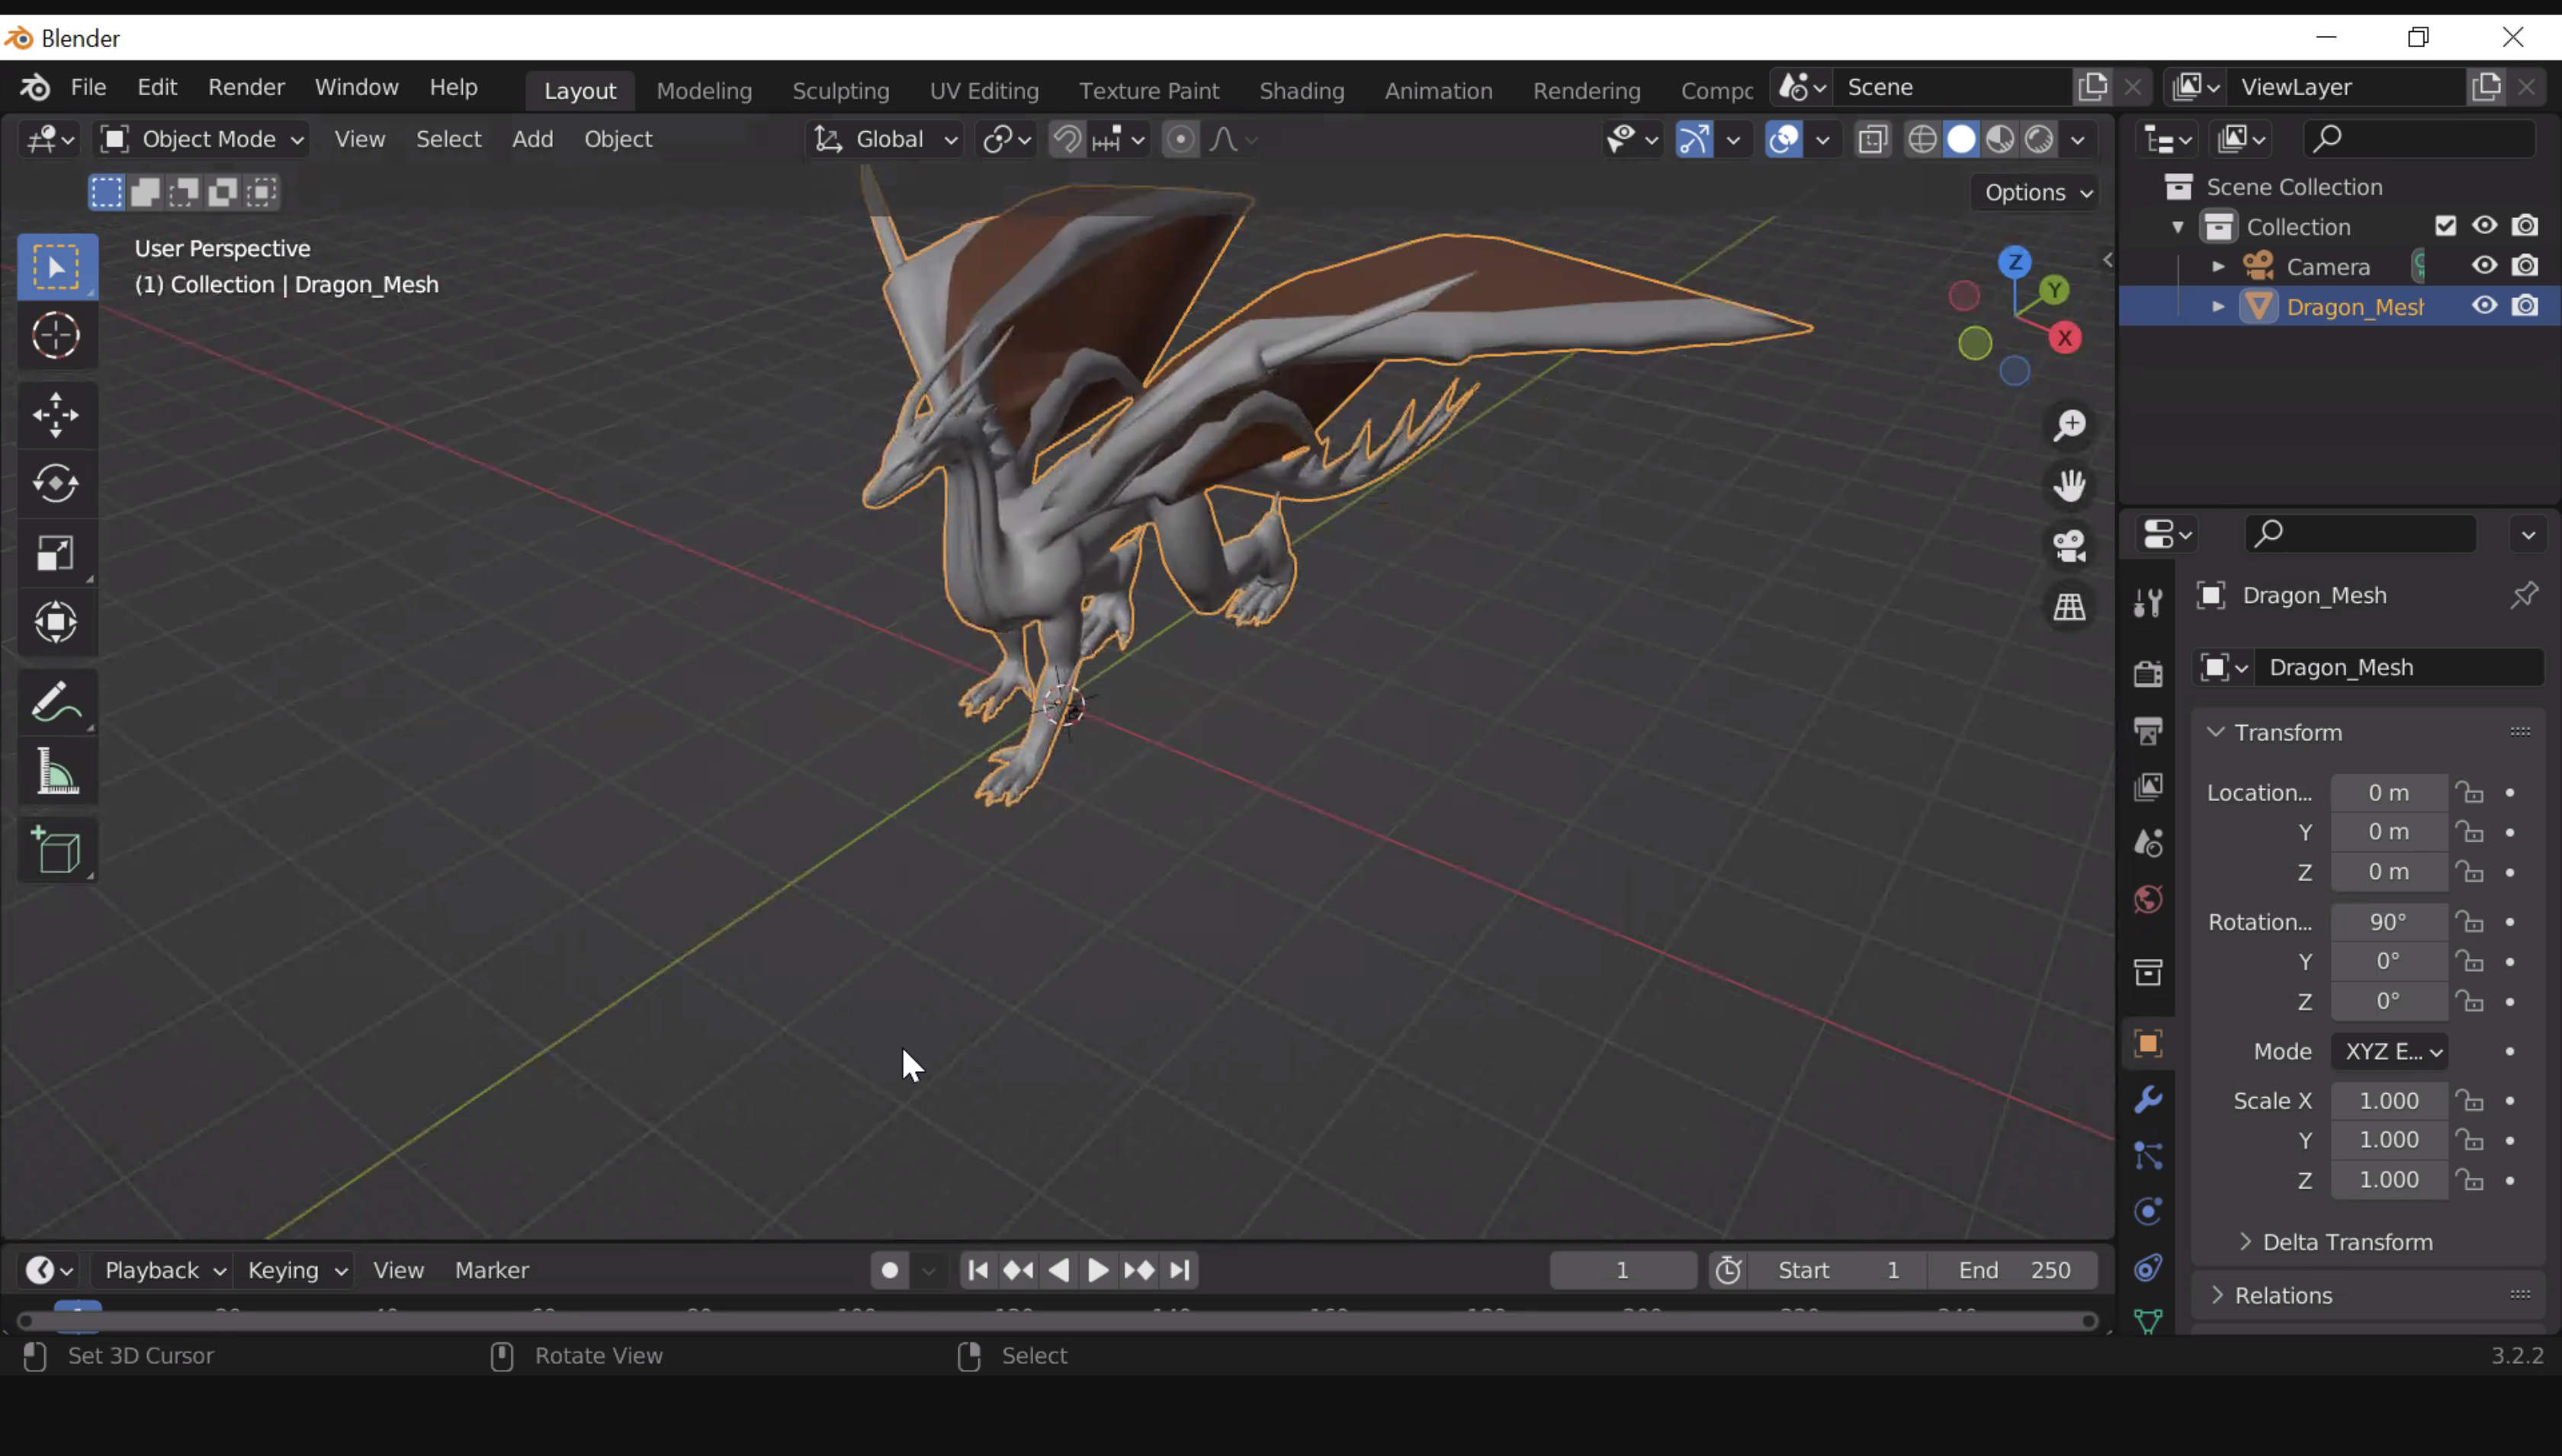Choose the Scale tool
This screenshot has height=1456, width=2562.
click(x=56, y=553)
